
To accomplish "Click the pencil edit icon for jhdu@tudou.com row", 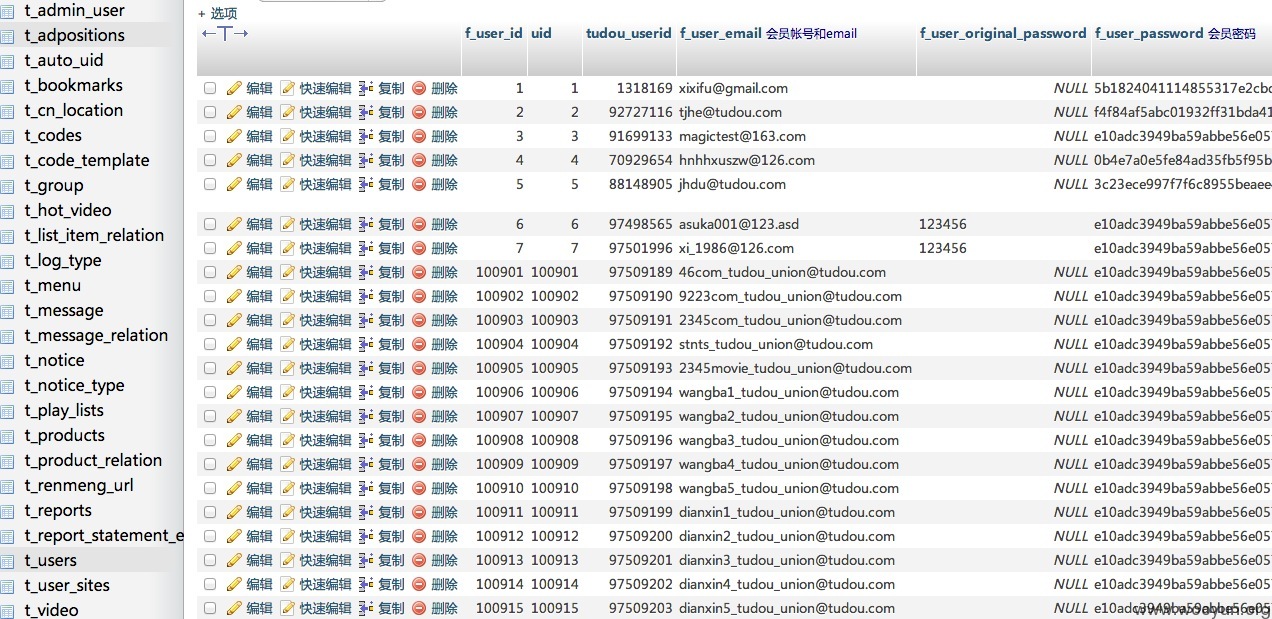I will click(234, 184).
